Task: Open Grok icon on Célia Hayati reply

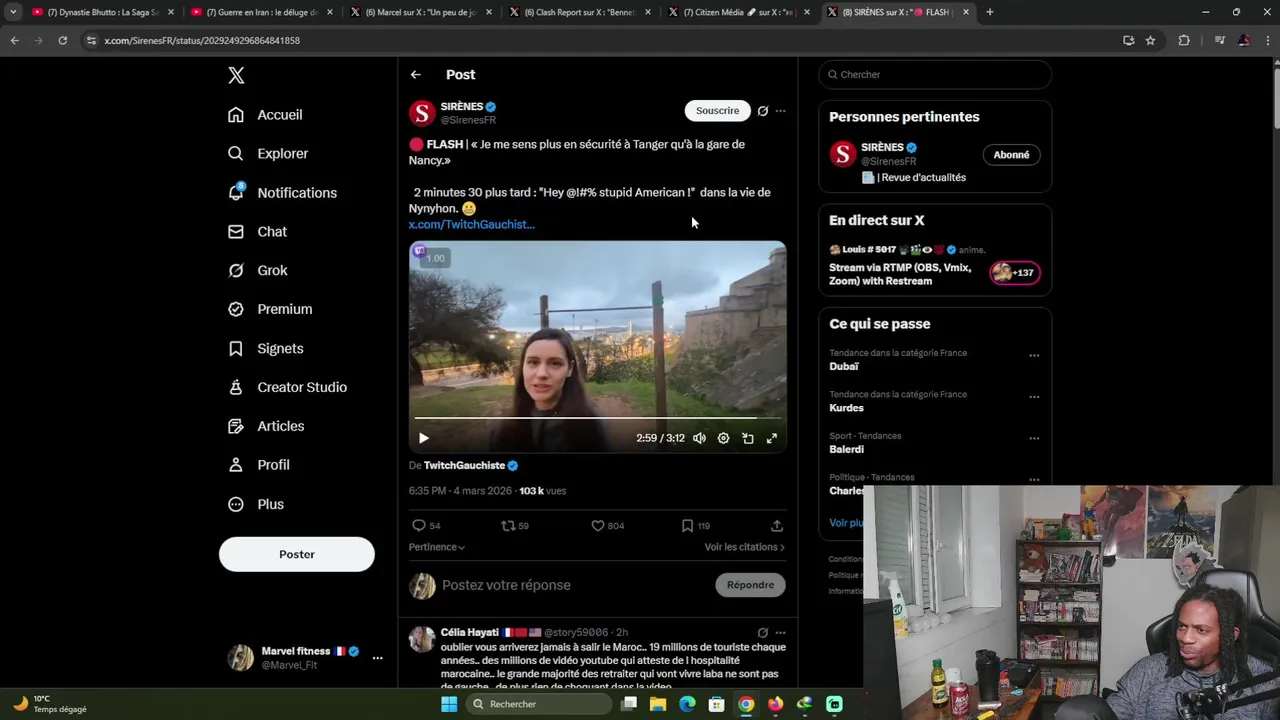Action: pos(763,633)
